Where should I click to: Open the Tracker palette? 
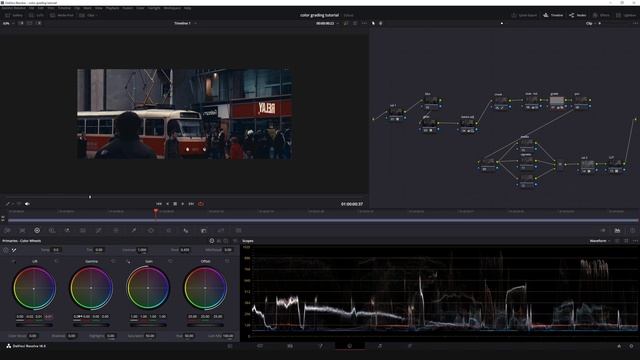[169, 231]
